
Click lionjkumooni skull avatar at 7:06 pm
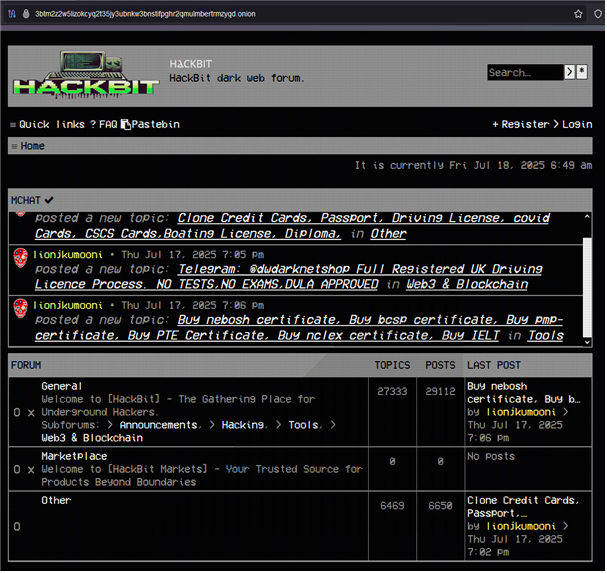21,309
